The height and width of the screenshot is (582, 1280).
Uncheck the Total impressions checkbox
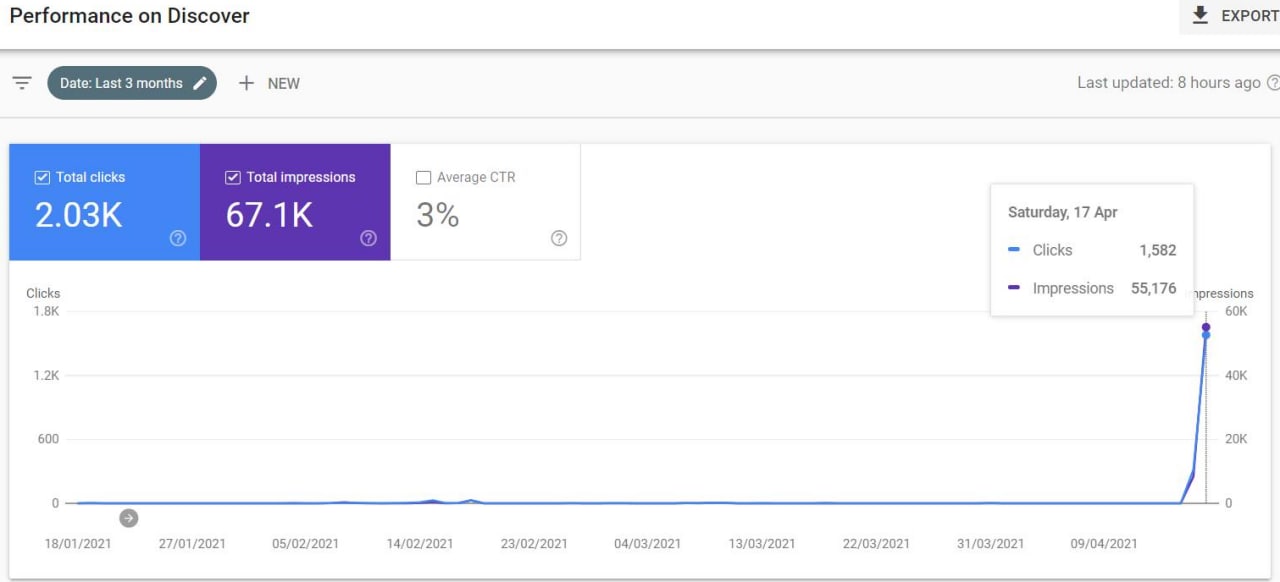tap(233, 177)
